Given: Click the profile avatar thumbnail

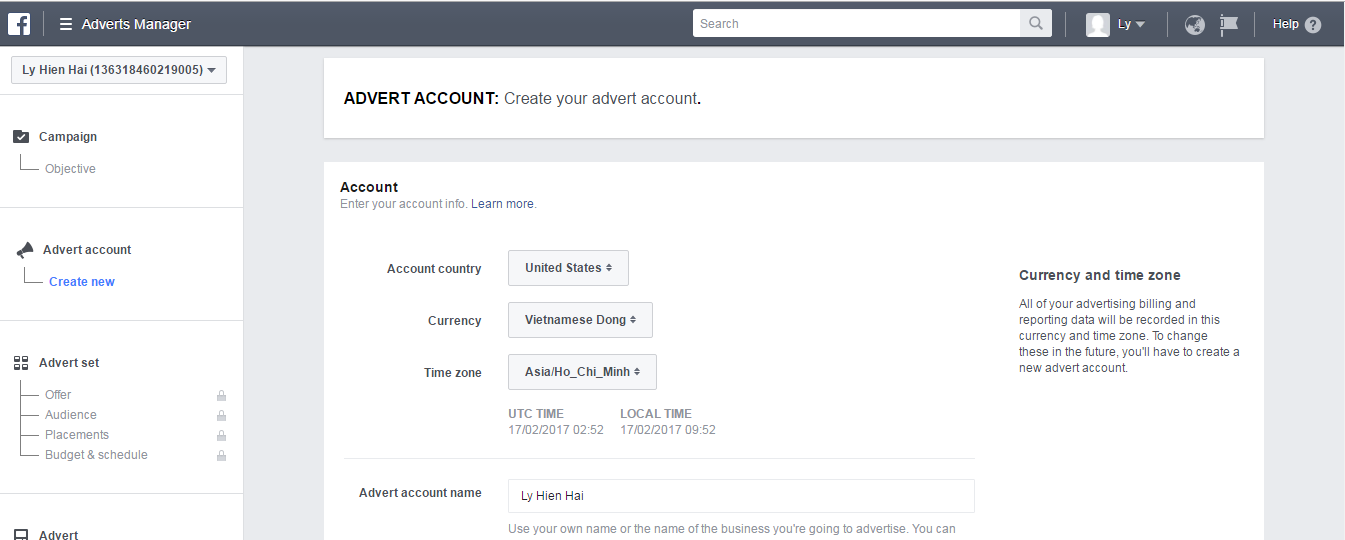Looking at the screenshot, I should tap(1098, 25).
